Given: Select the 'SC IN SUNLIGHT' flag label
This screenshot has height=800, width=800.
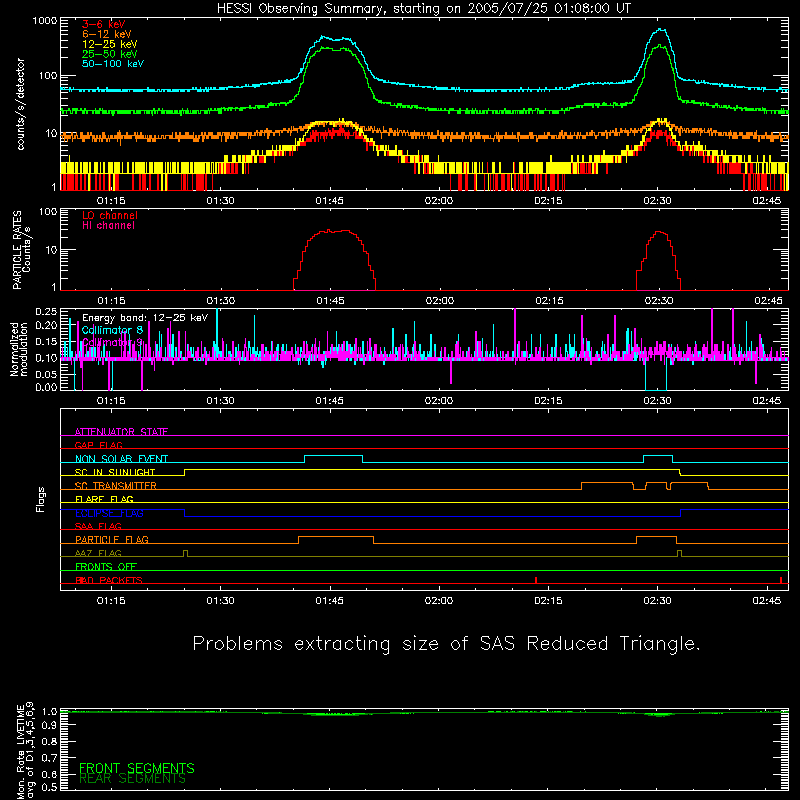Looking at the screenshot, I should (x=115, y=472).
